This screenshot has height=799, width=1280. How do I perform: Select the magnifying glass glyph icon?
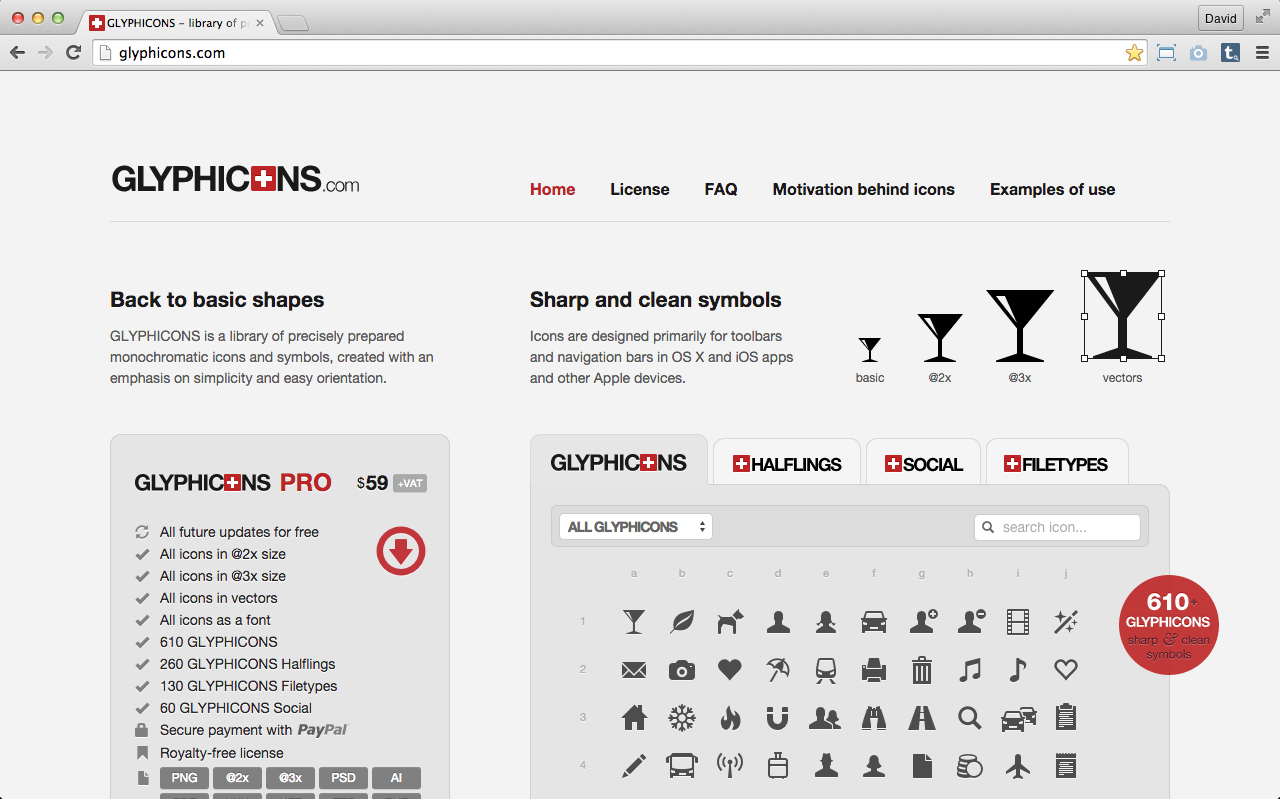[969, 718]
